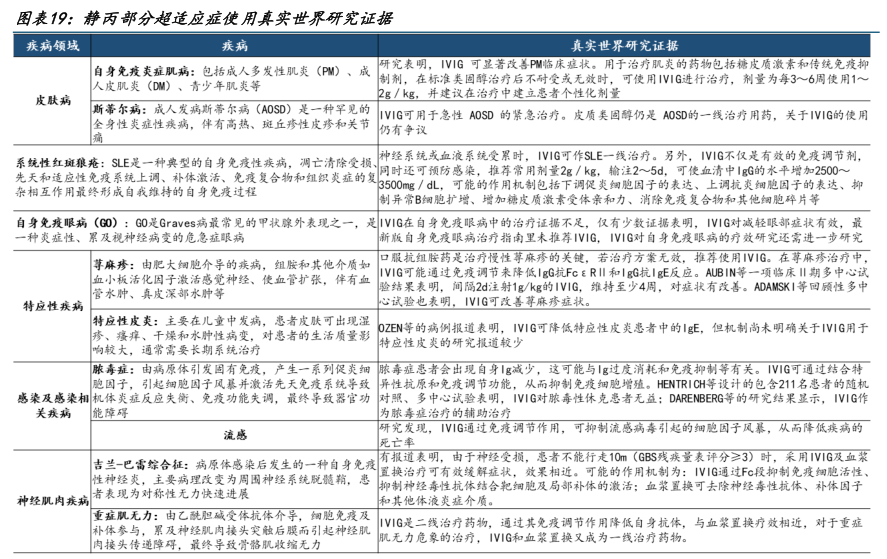The height and width of the screenshot is (559, 887).
Task: Select the 特应性皮炎 disease entry
Action: (119, 322)
